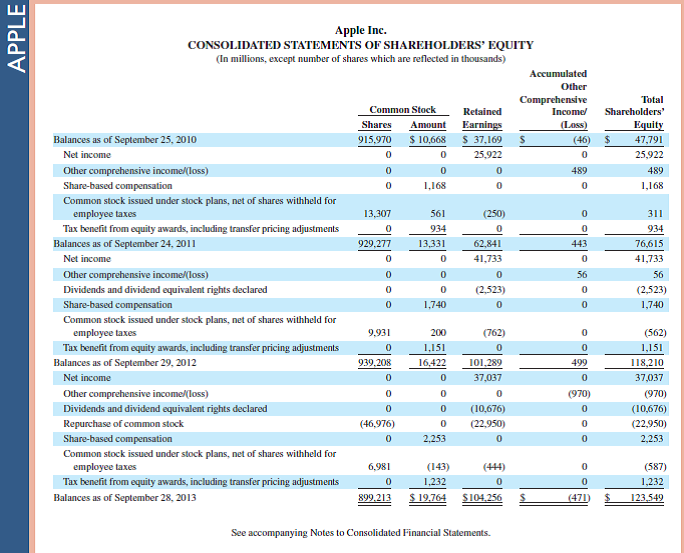The width and height of the screenshot is (684, 553).
Task: Click total equity value (587)
Action: click(655, 467)
